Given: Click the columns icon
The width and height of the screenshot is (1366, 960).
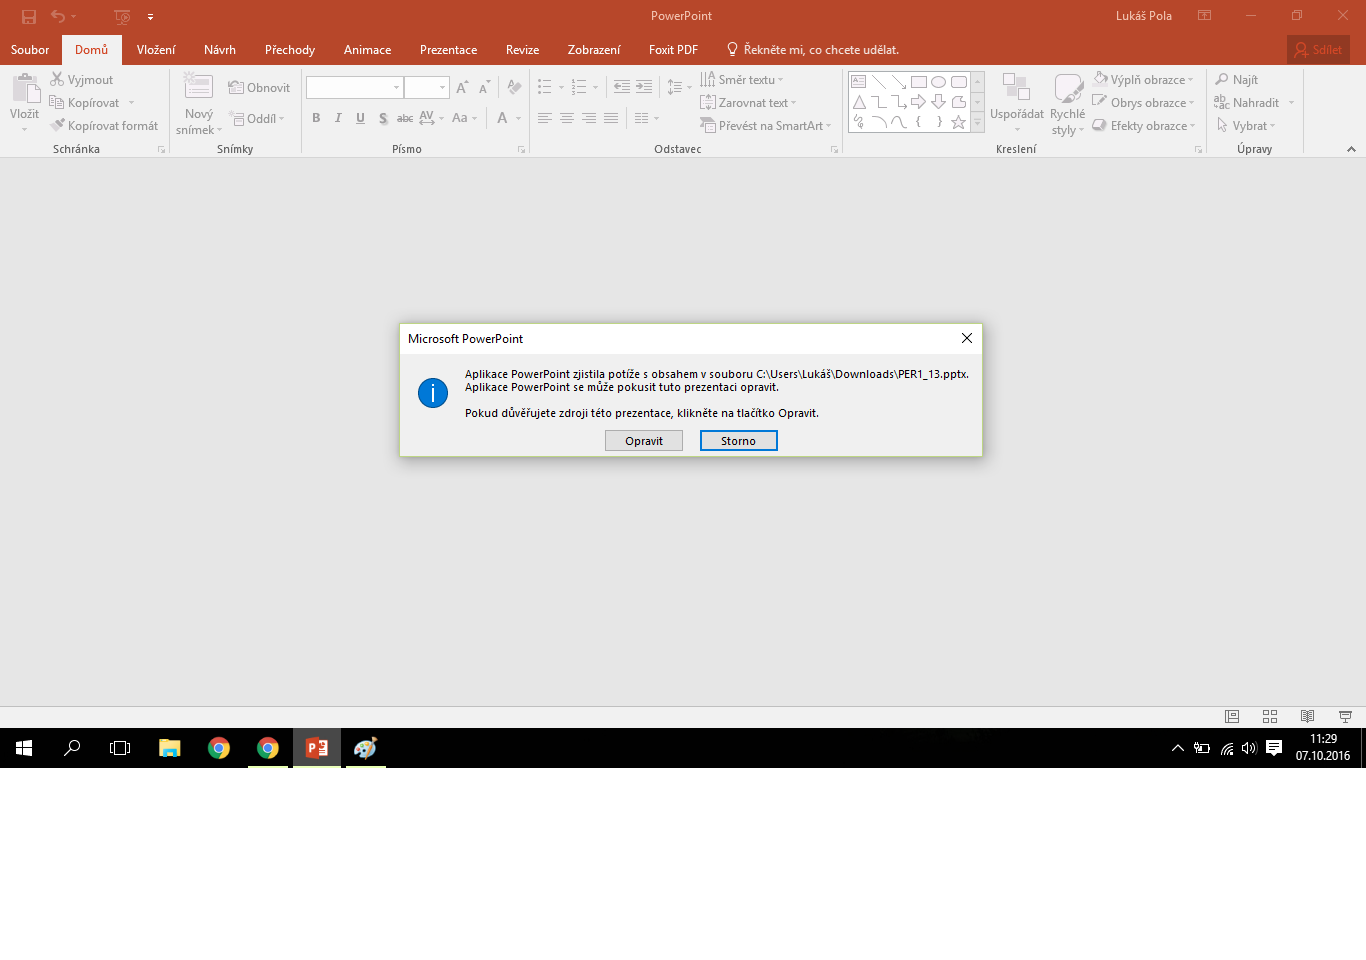Looking at the screenshot, I should 642,118.
